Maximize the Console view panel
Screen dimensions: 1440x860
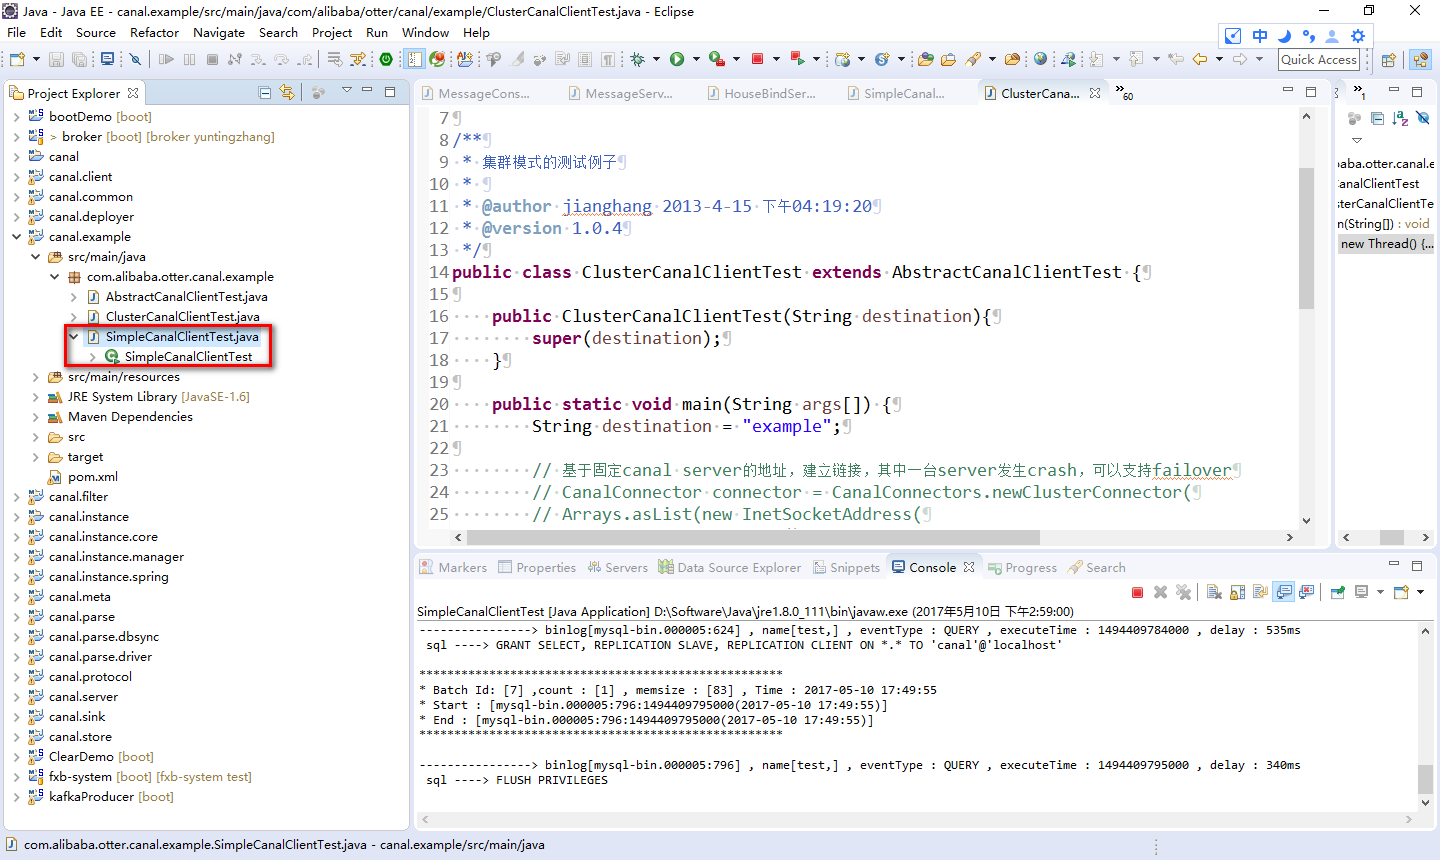1417,565
